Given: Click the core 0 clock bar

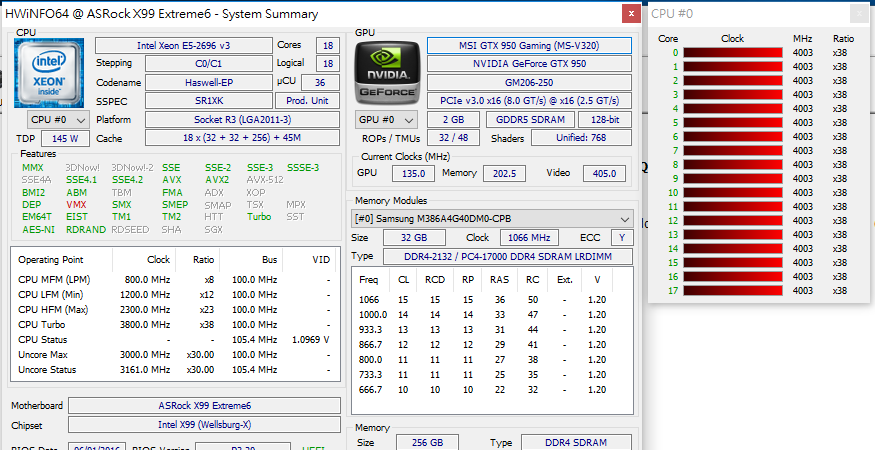Looking at the screenshot, I should [733, 52].
